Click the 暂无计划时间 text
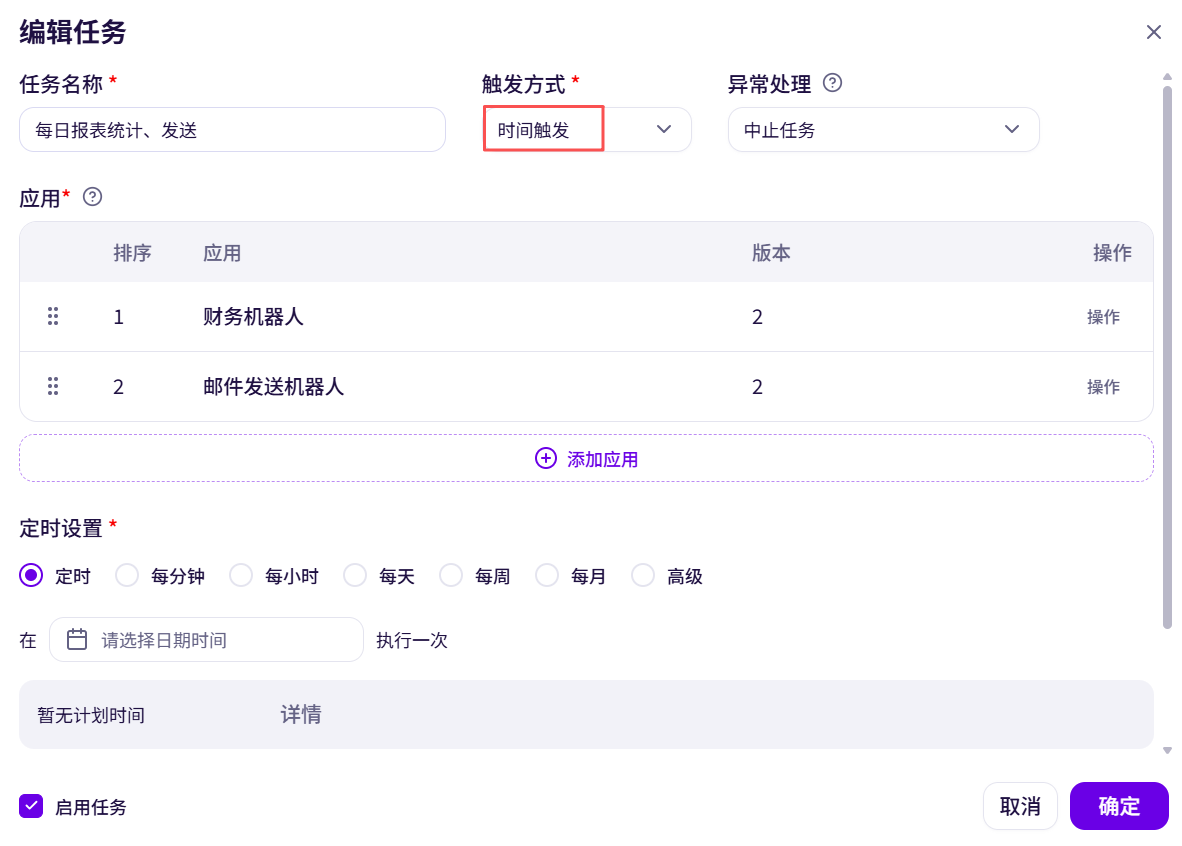1182x846 pixels. point(90,715)
